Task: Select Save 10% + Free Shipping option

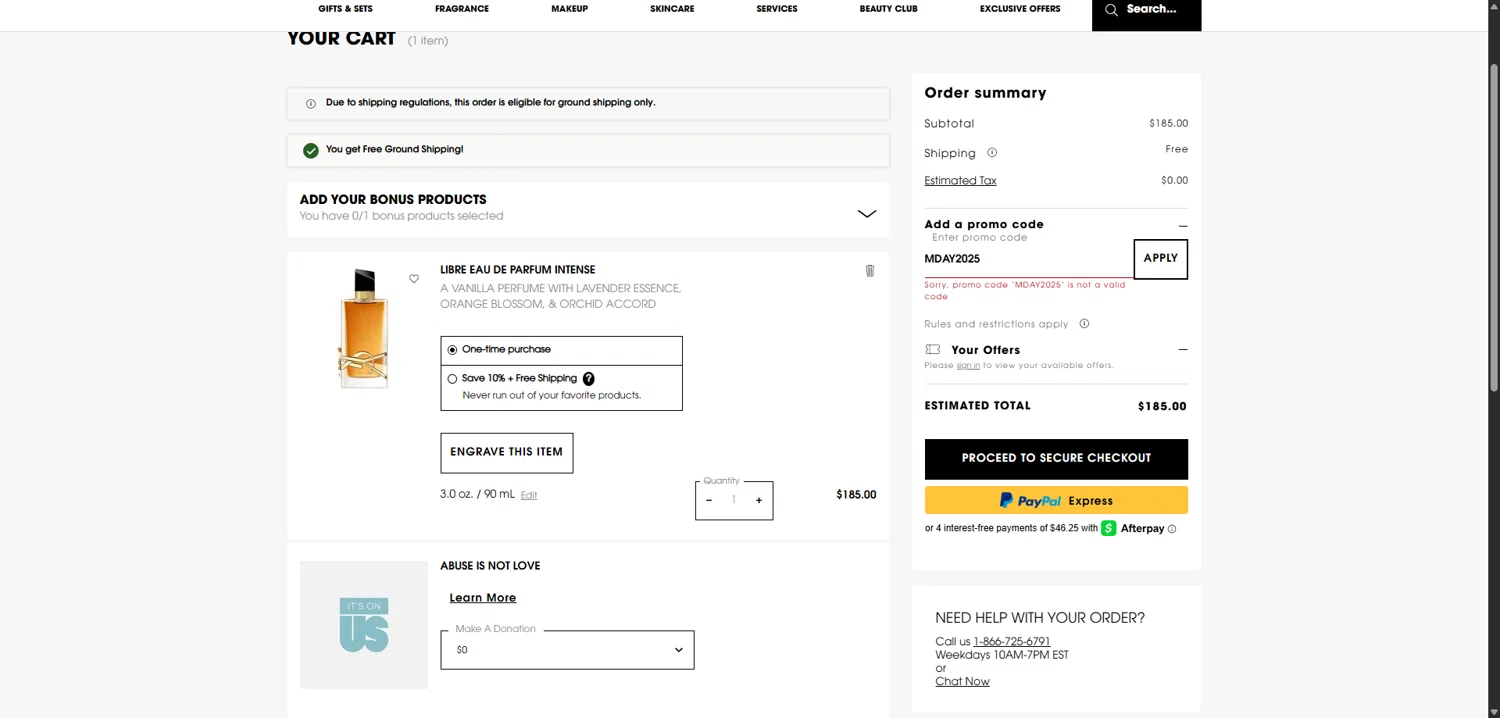Action: click(x=453, y=379)
